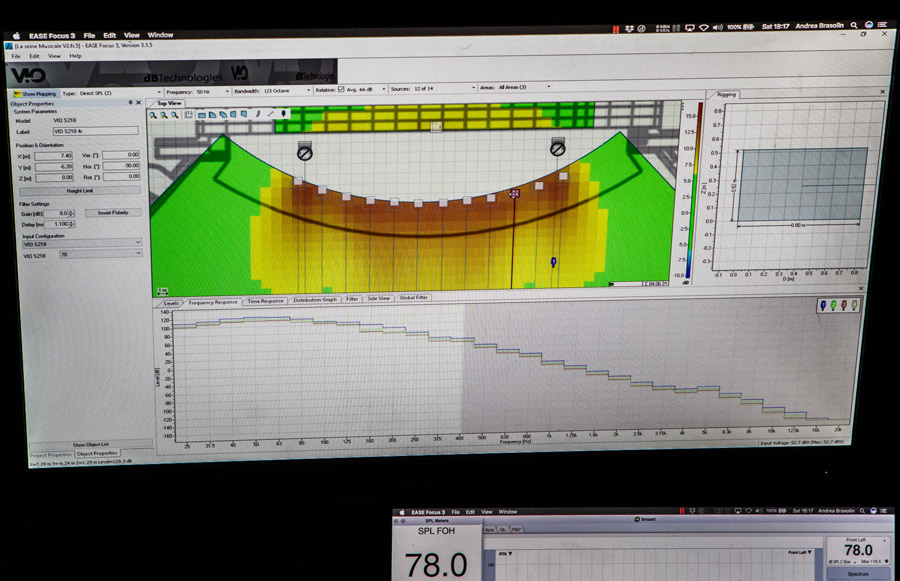The image size is (900, 581).
Task: Adjust the Gain [dB] stepper arrows
Action: 71,214
